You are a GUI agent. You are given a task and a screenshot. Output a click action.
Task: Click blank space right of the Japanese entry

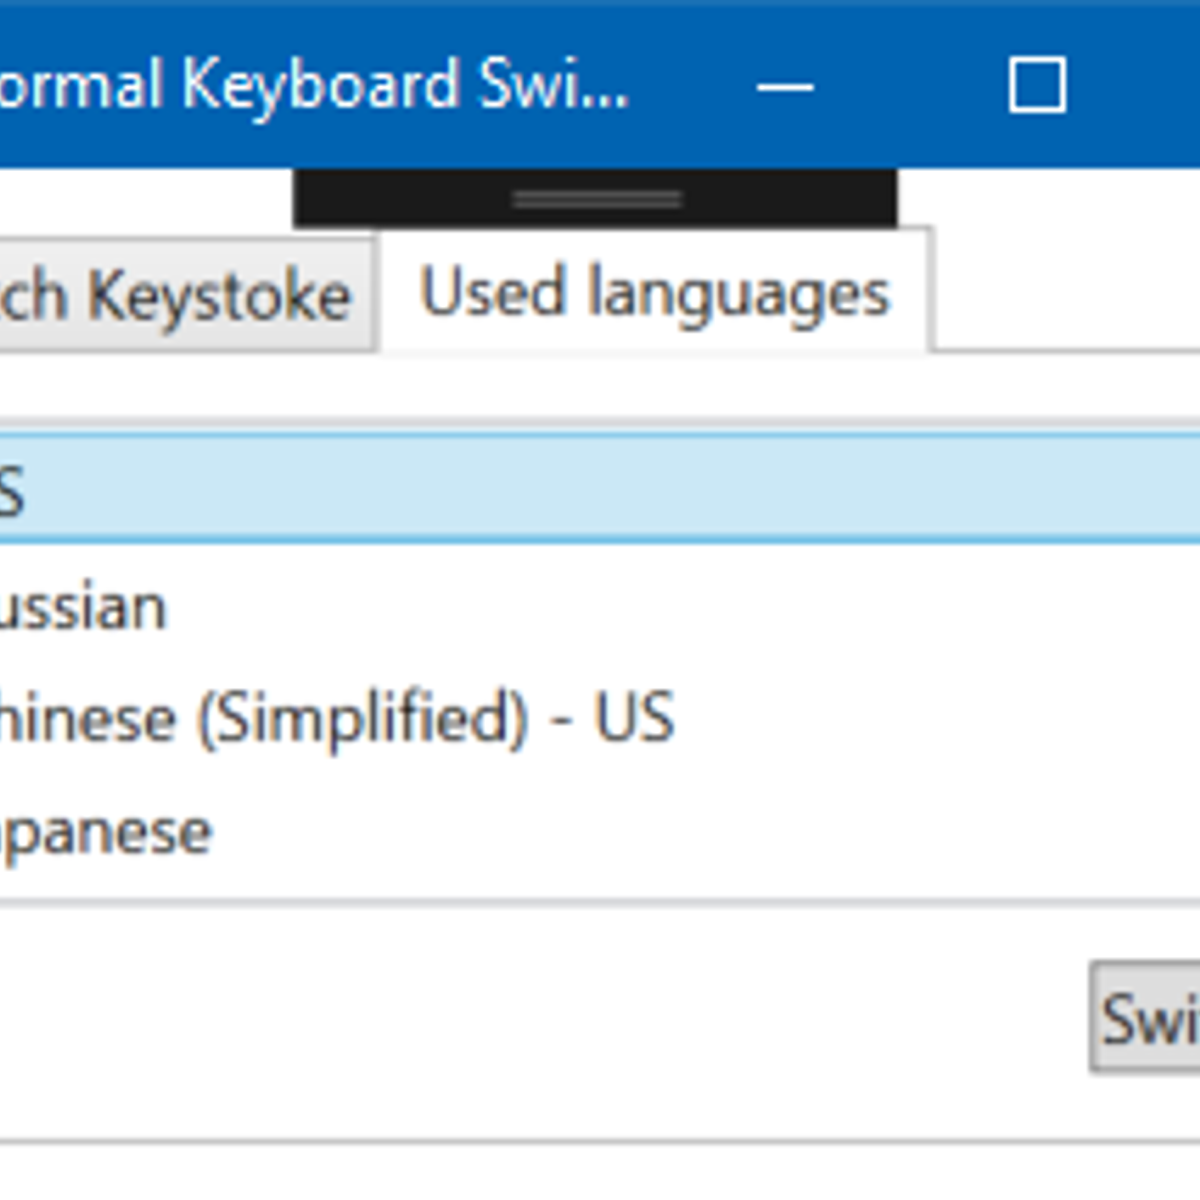coord(700,832)
